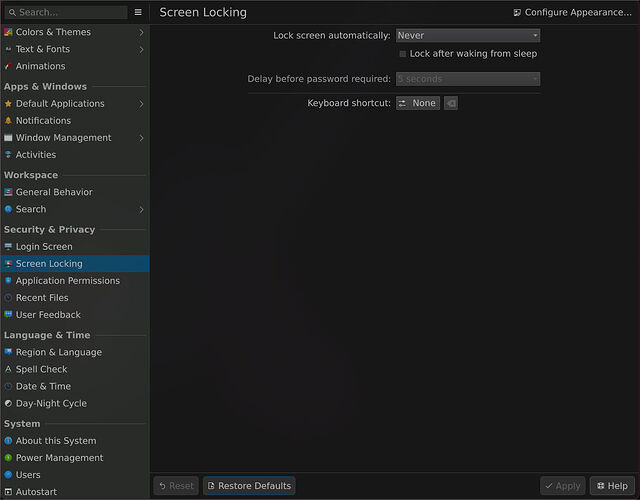The width and height of the screenshot is (640, 500).
Task: Expand the Default Applications chevron
Action: tap(141, 104)
